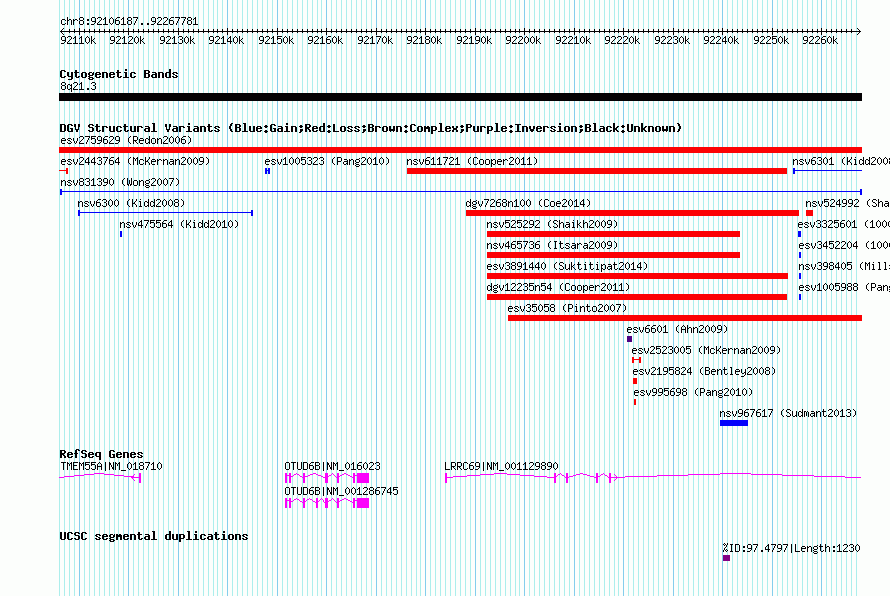Select the esv35058 (Pinto2007) red bar
Image resolution: width=890 pixels, height=596 pixels.
pyautogui.click(x=685, y=318)
